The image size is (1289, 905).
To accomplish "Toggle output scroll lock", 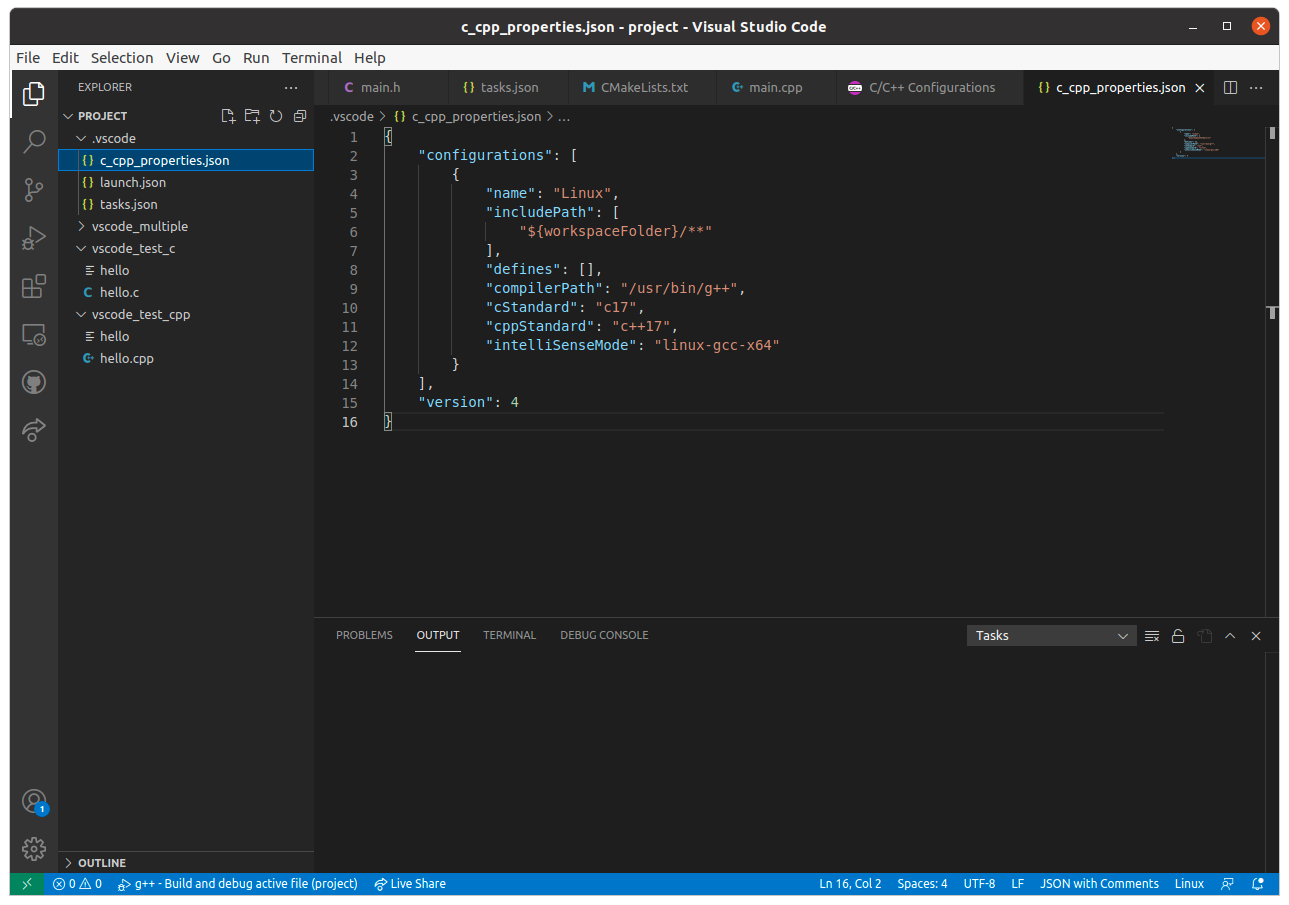I will [x=1178, y=636].
